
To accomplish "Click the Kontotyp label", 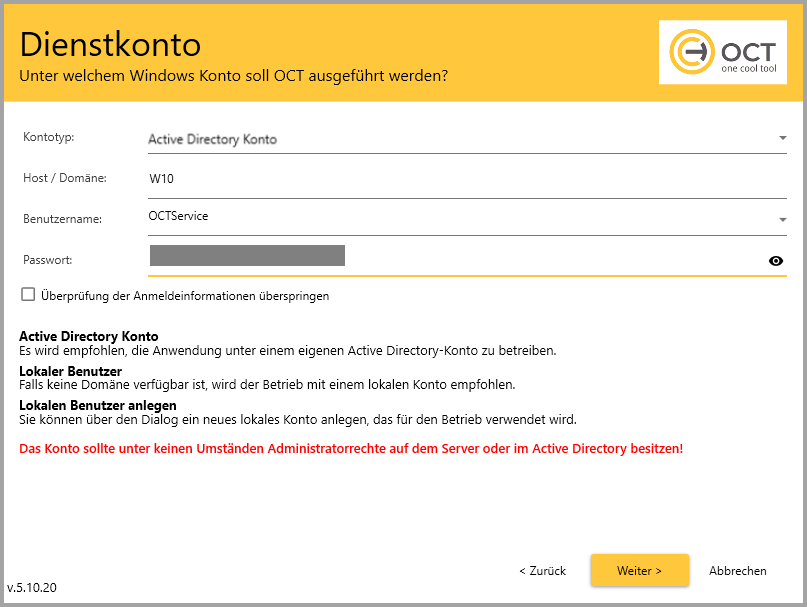I will click(48, 137).
